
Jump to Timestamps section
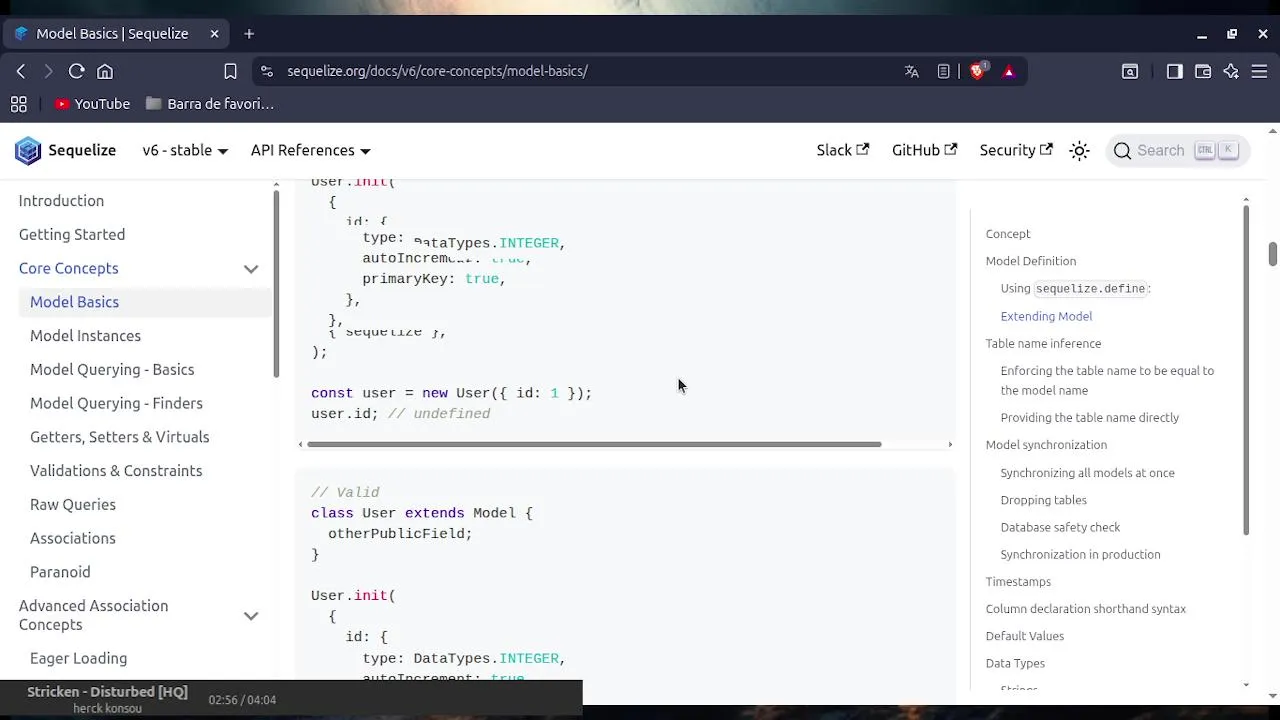[x=1018, y=582]
